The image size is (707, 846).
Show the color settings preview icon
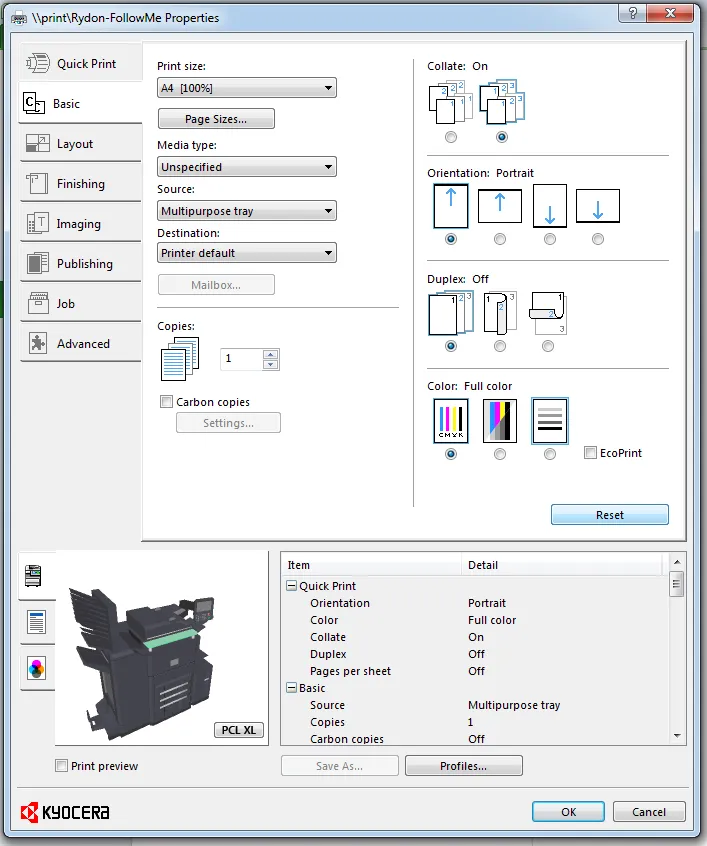pos(37,669)
